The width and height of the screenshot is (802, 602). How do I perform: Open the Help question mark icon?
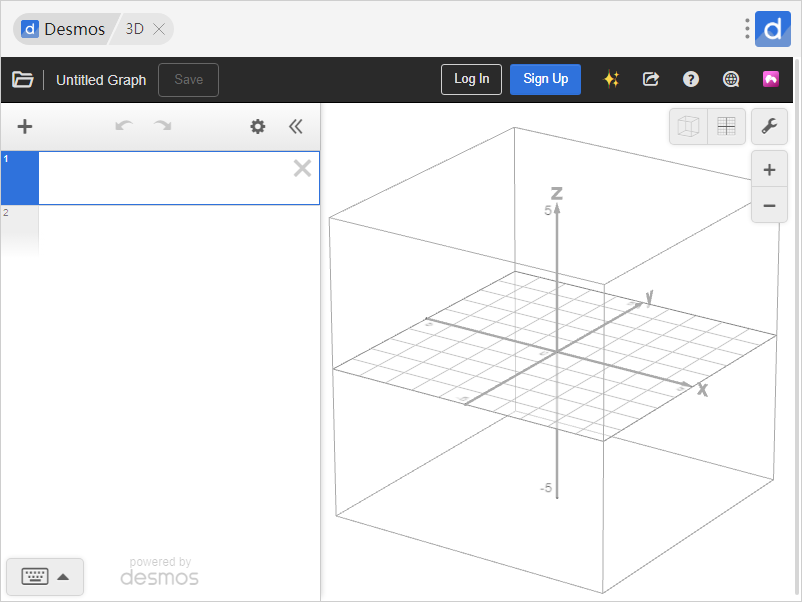point(690,80)
